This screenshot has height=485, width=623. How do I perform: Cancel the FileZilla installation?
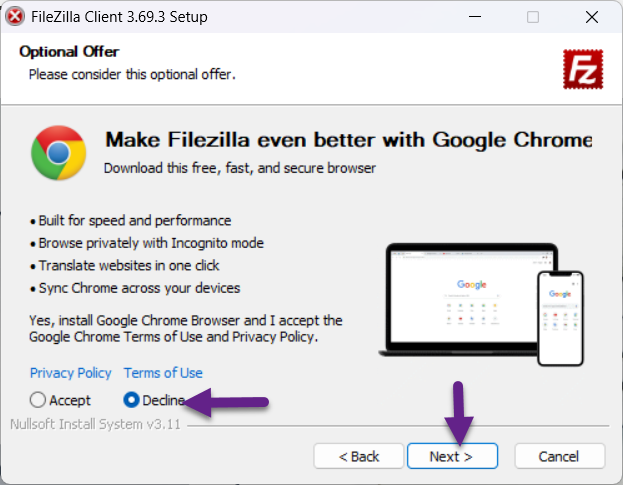pyautogui.click(x=559, y=456)
